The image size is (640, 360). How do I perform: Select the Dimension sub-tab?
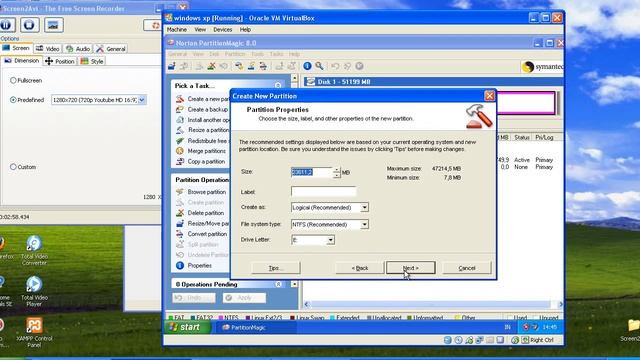point(22,61)
